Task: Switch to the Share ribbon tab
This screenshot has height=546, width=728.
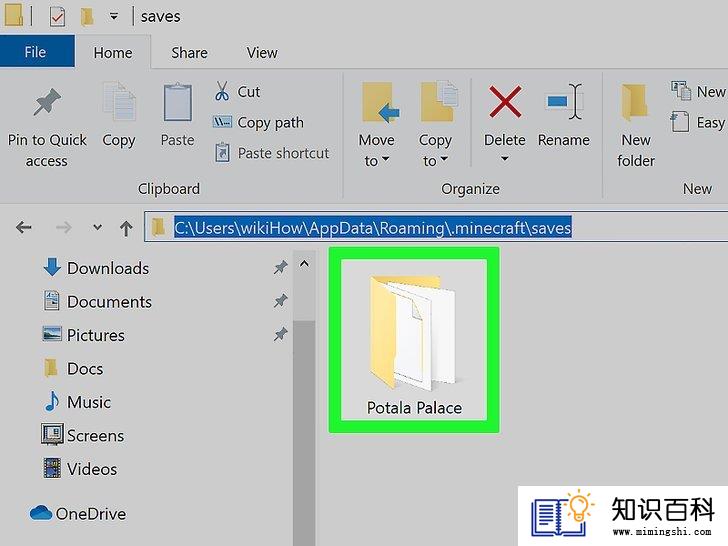Action: 189,53
